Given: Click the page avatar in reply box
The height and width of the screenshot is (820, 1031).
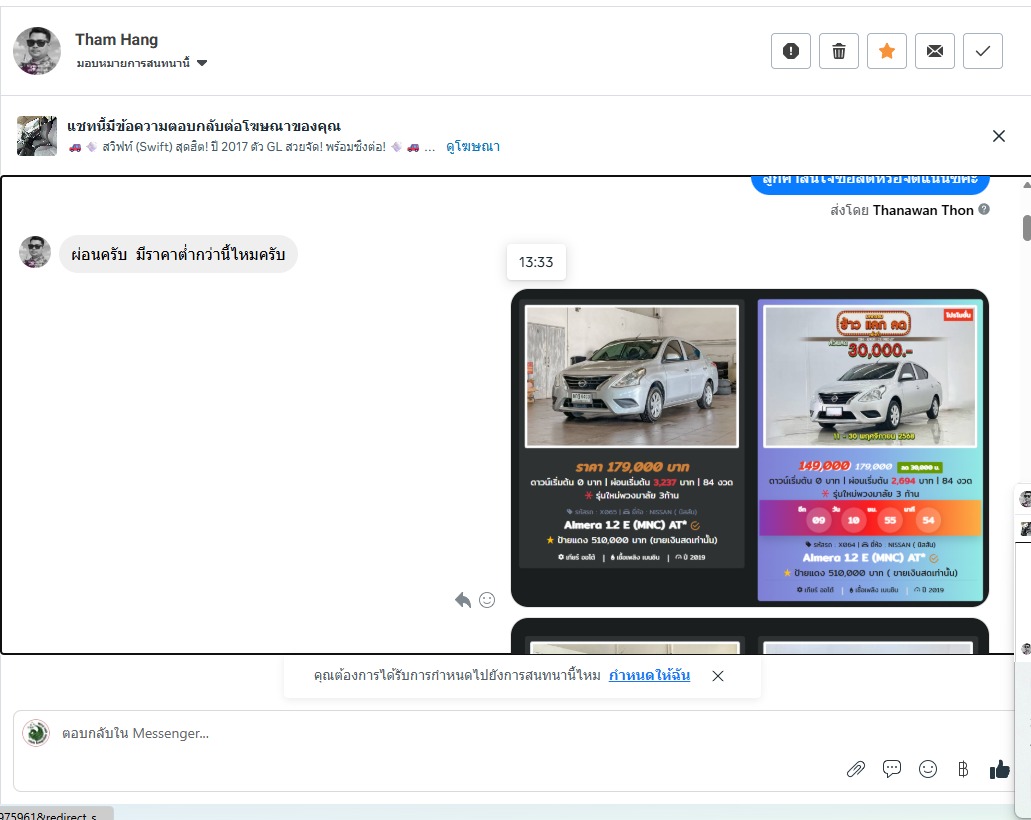Looking at the screenshot, I should (x=36, y=733).
